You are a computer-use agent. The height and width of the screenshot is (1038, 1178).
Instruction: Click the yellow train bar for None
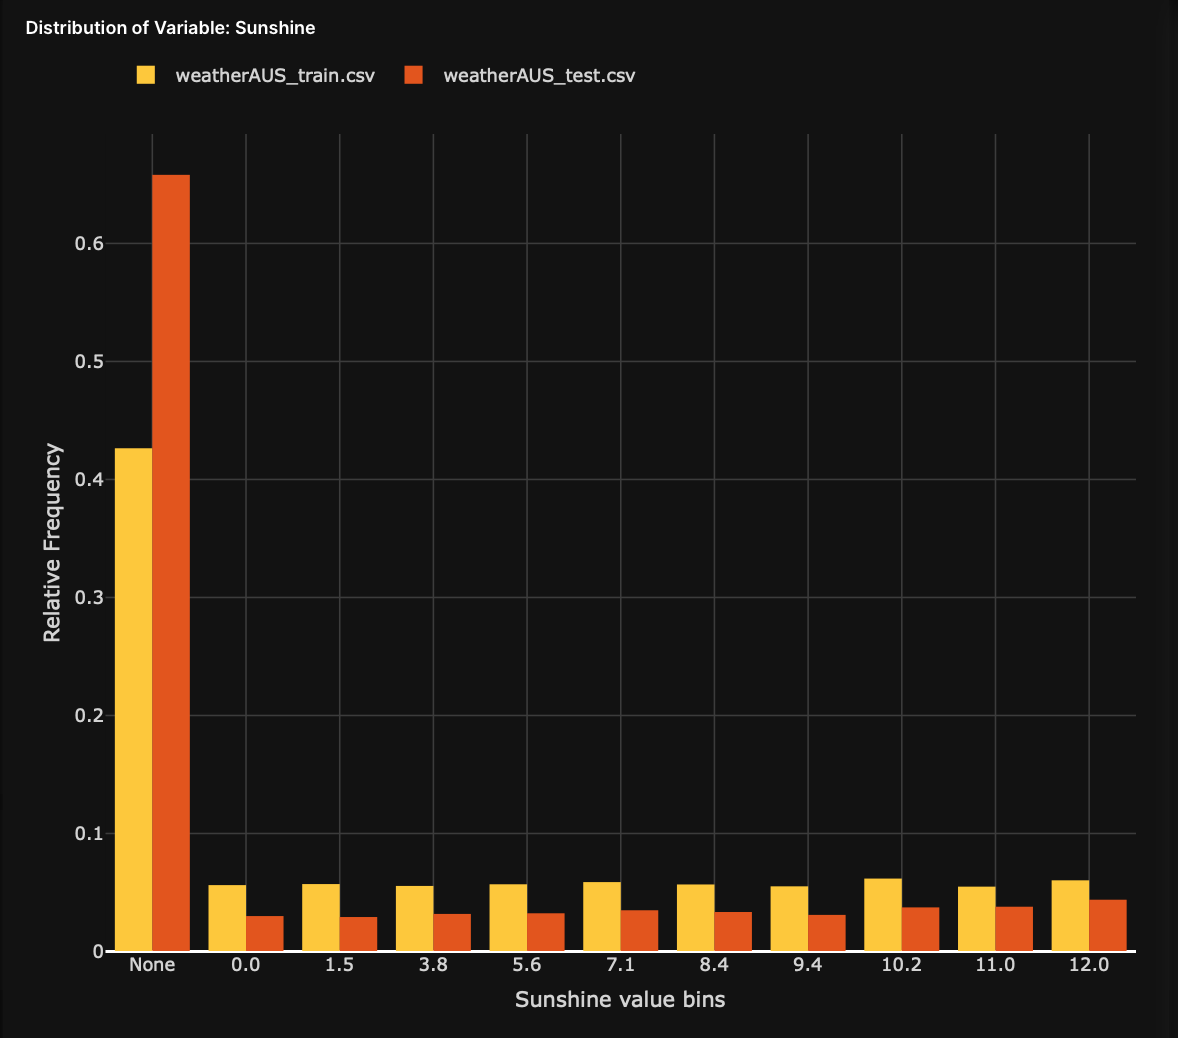[134, 699]
